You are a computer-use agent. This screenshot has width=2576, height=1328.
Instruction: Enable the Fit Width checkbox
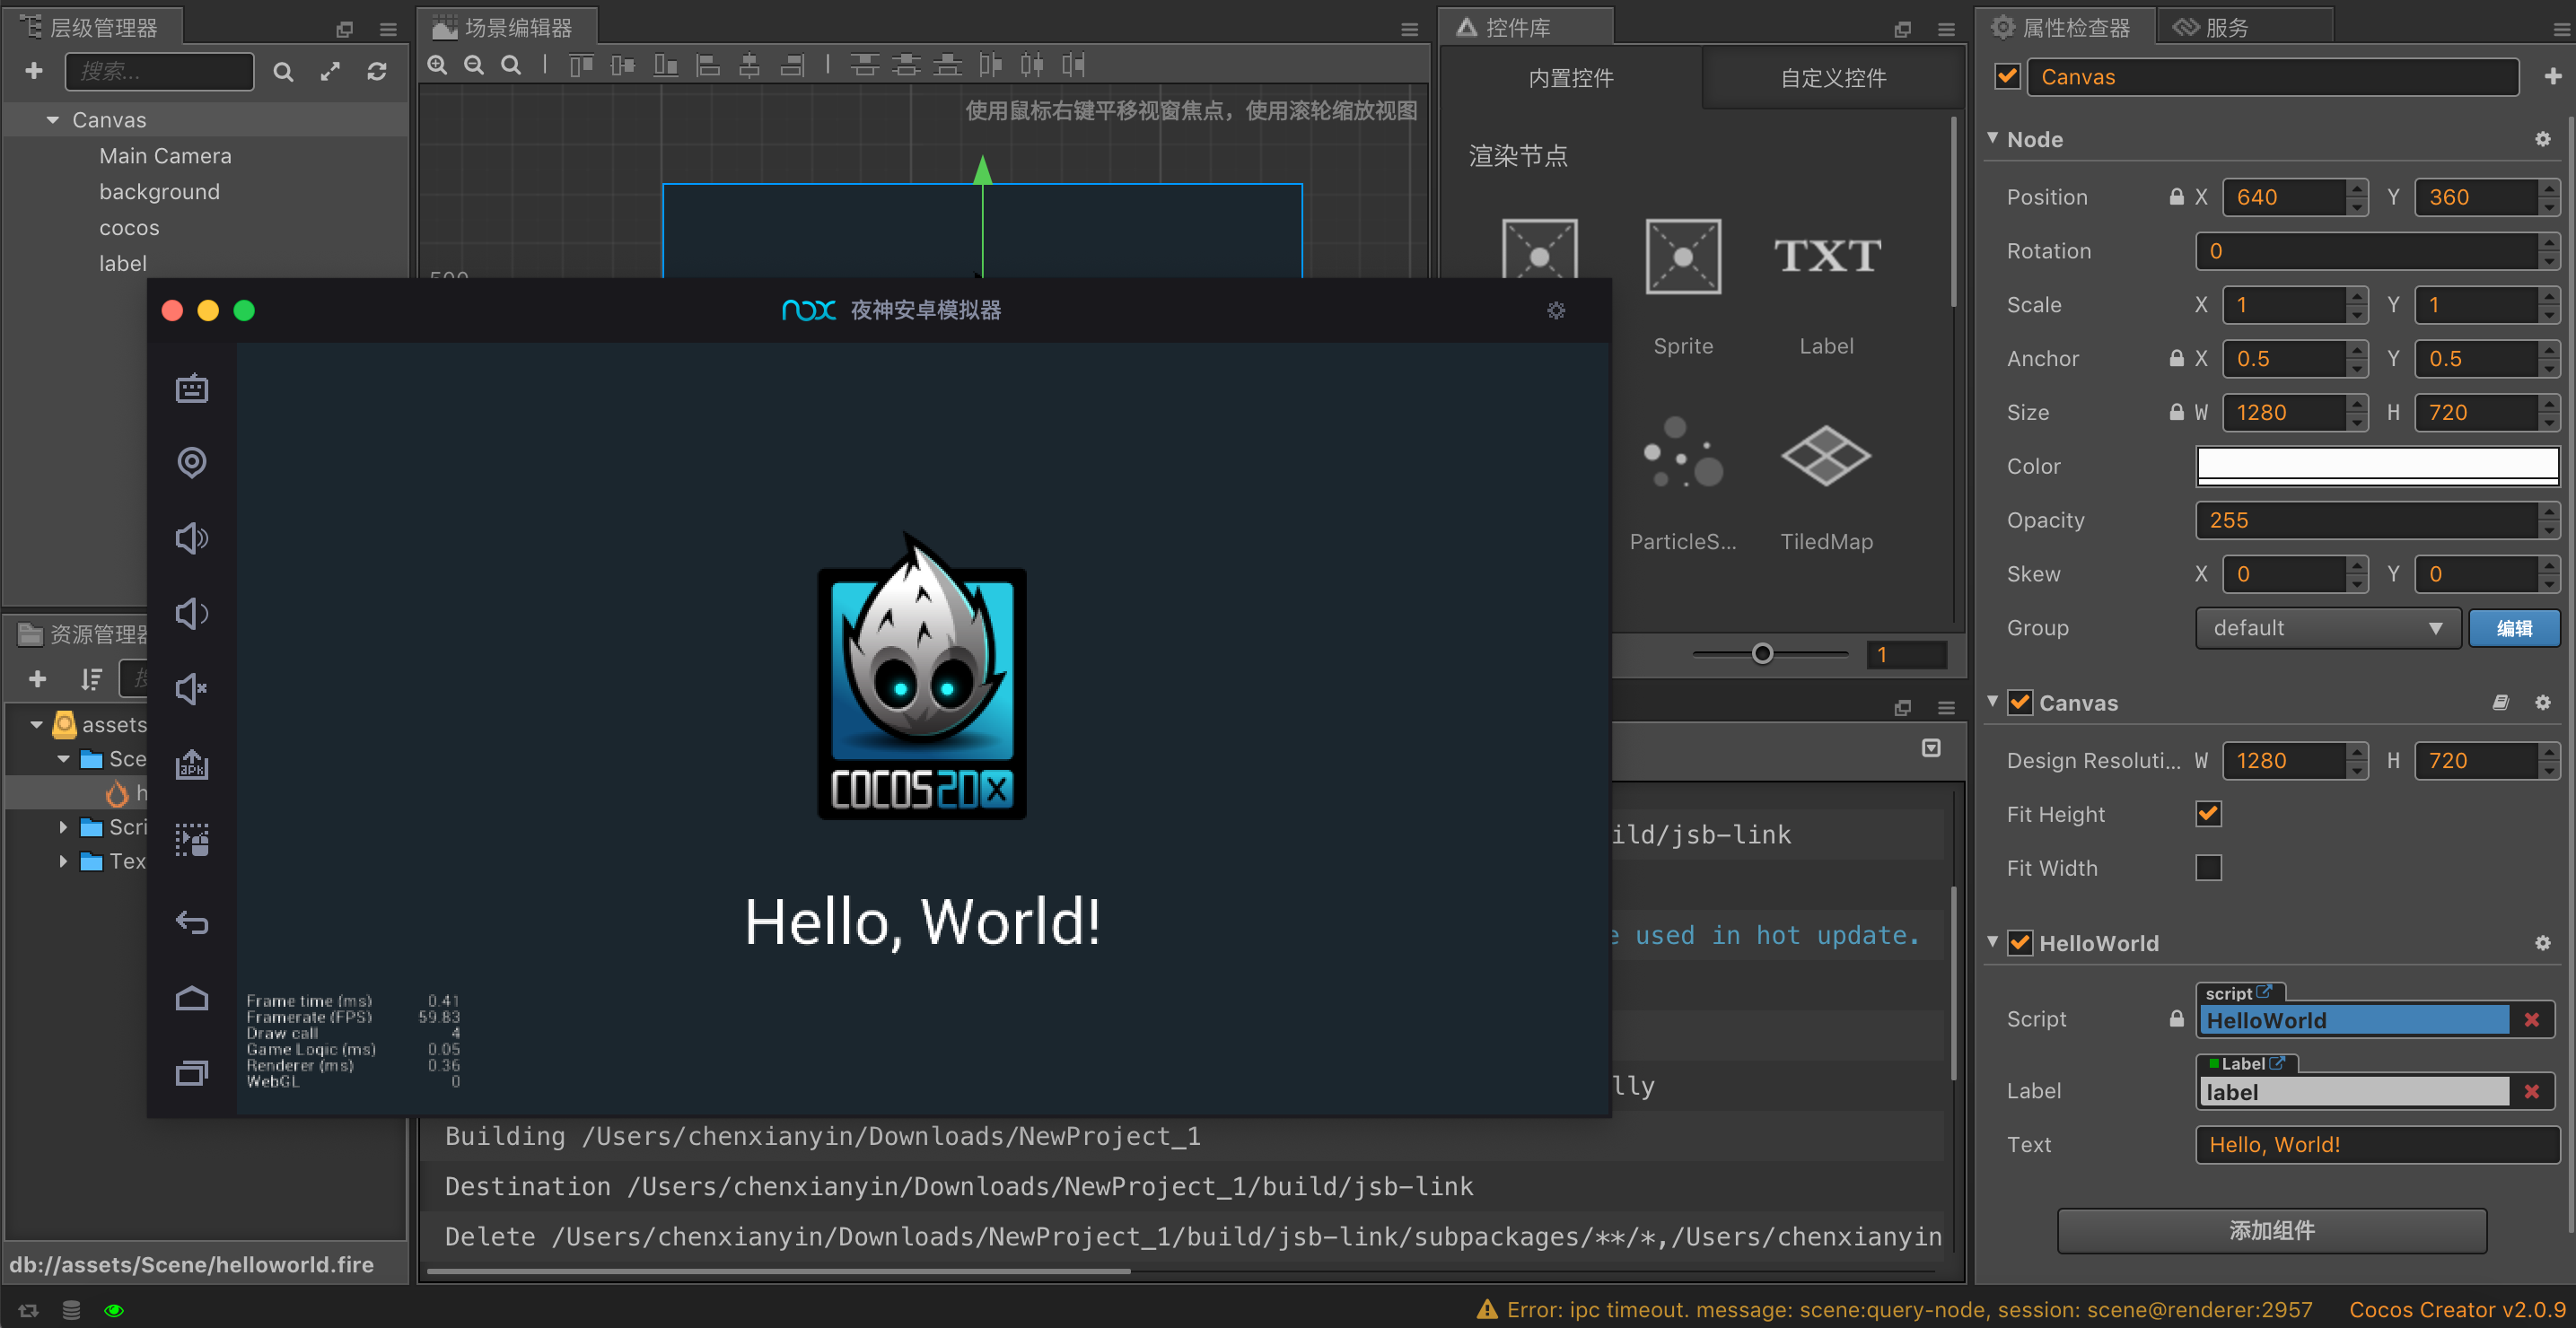2208,868
